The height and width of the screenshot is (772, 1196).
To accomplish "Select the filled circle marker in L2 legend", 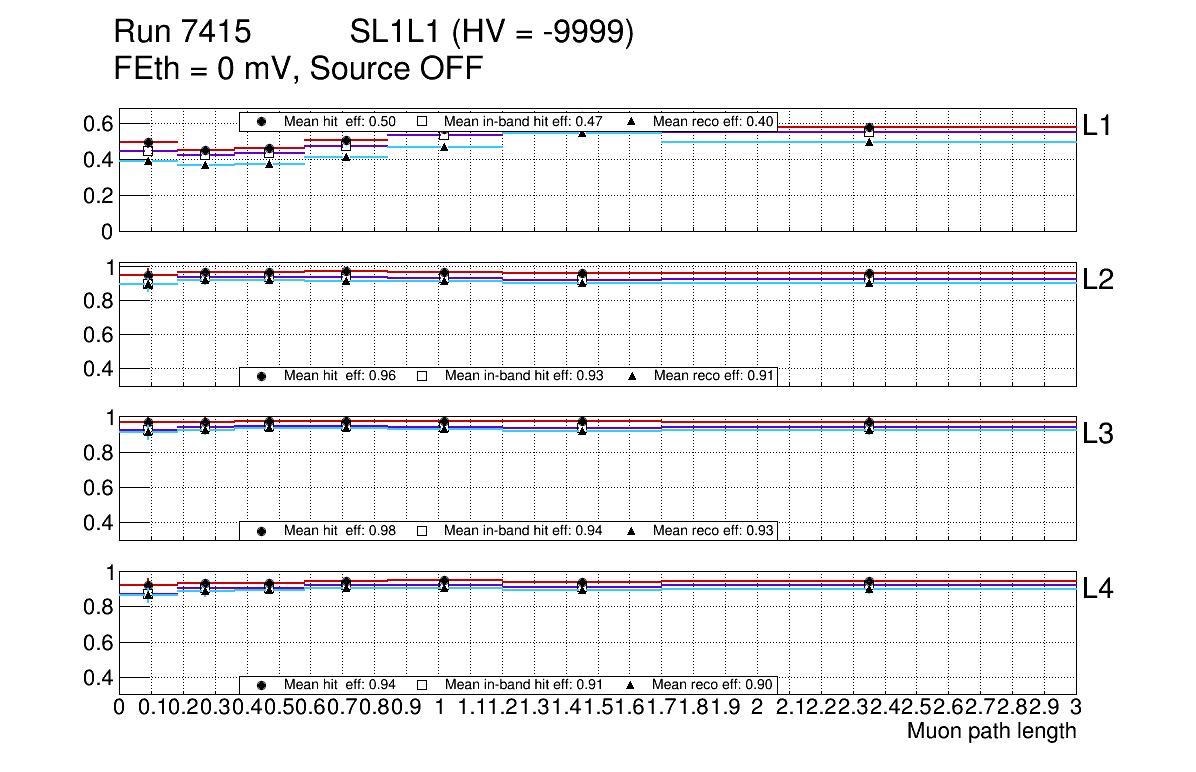I will pos(262,376).
